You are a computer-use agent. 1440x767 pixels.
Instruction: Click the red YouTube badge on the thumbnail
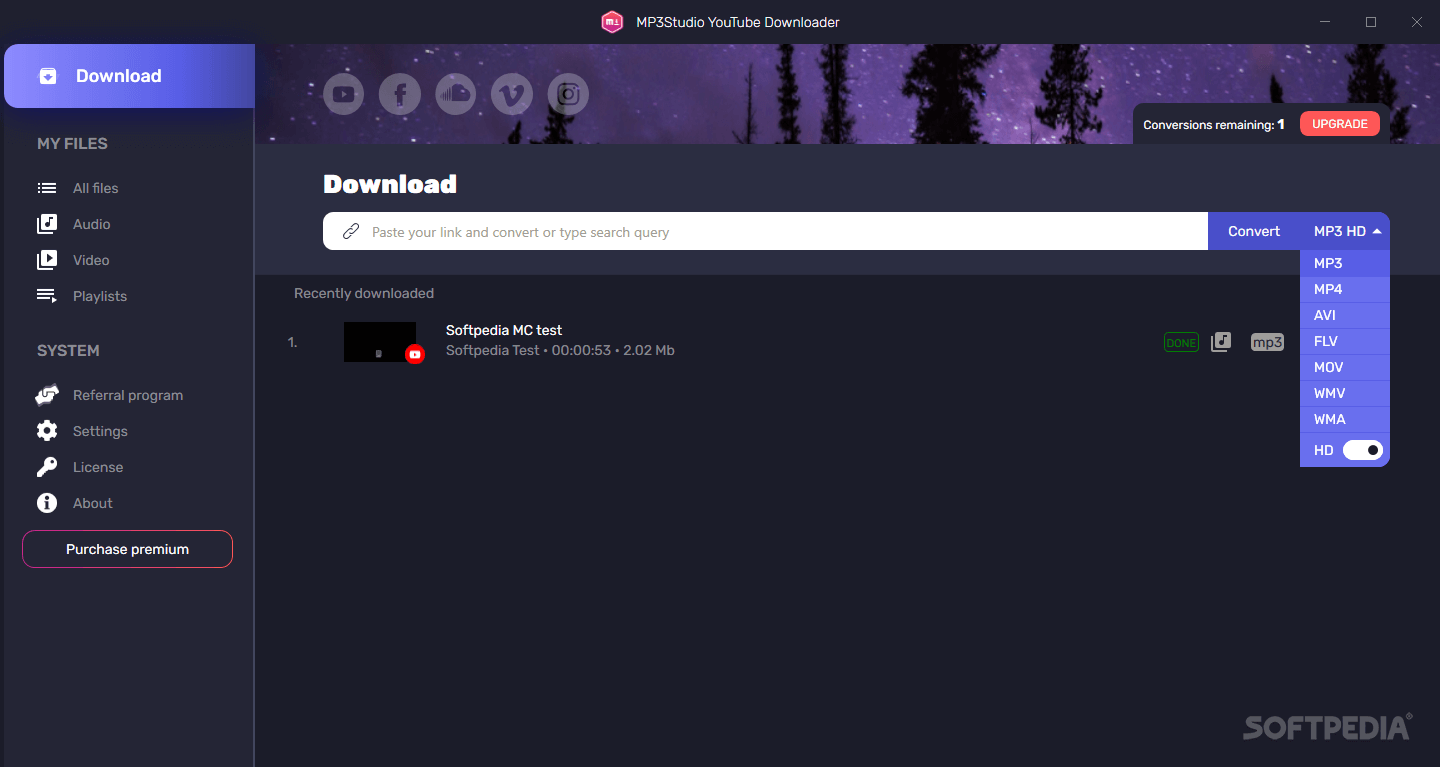(415, 354)
